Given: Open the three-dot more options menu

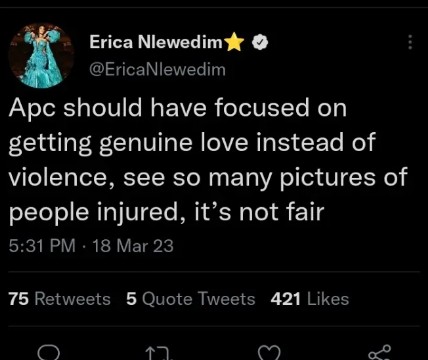Looking at the screenshot, I should point(410,42).
